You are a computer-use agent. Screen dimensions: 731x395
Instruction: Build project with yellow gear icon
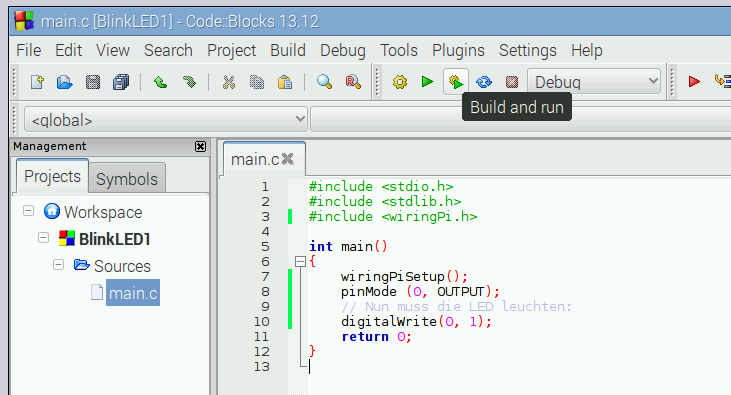coord(400,83)
